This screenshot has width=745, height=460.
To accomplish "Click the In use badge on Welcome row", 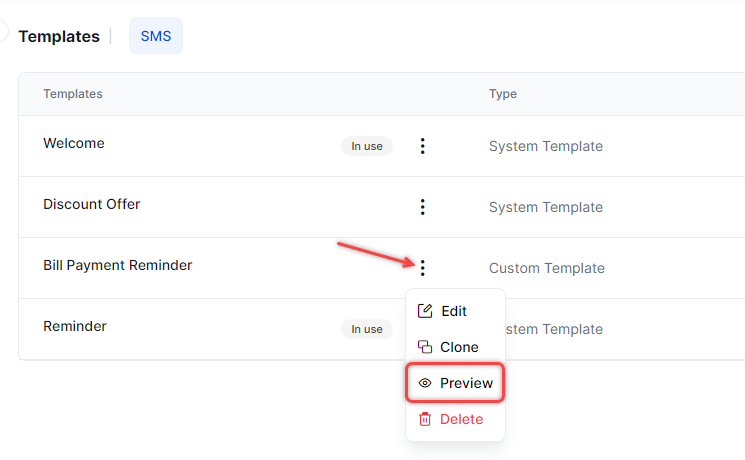I will [x=366, y=146].
